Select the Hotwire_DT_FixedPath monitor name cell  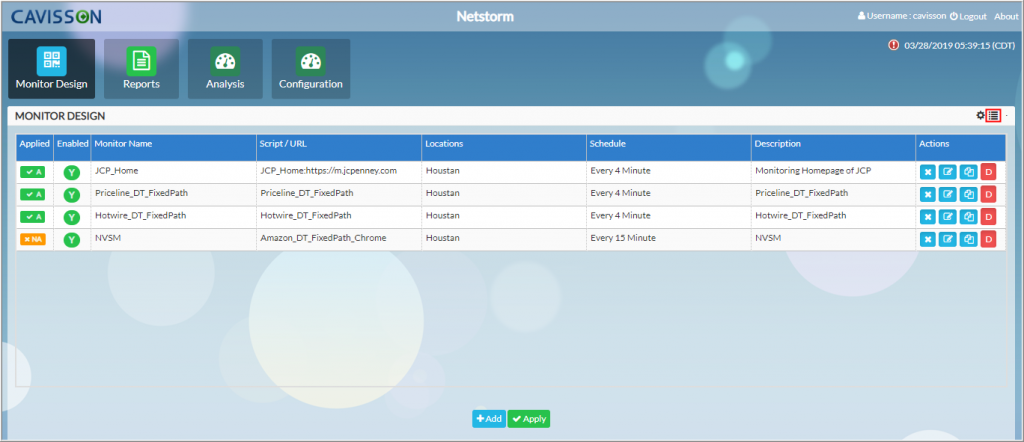pos(174,216)
